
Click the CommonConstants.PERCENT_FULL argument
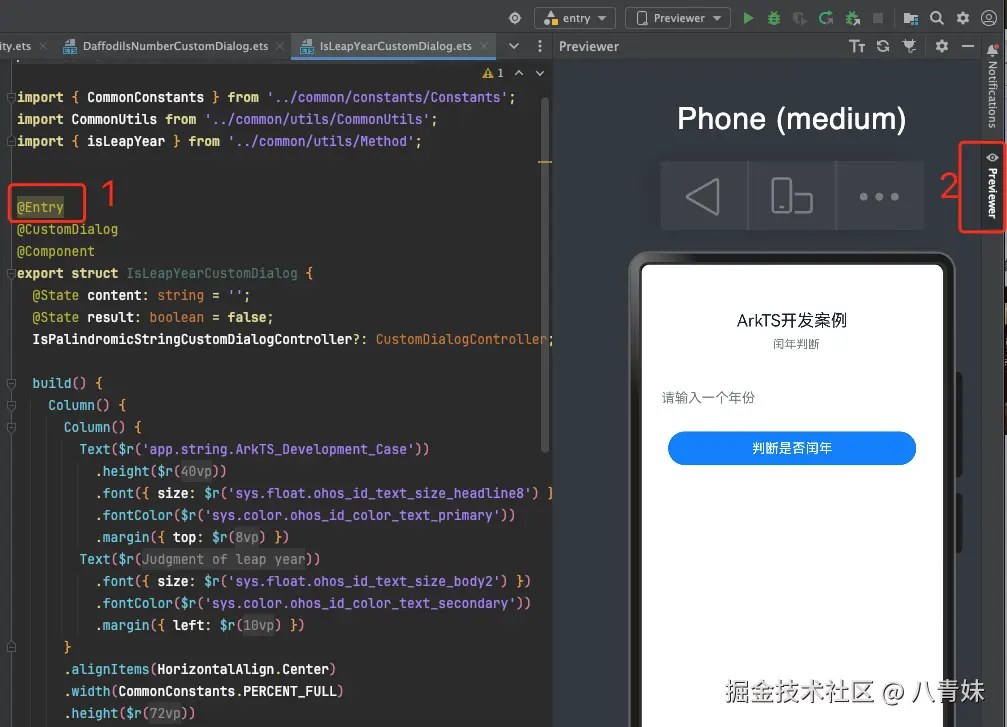pos(227,691)
